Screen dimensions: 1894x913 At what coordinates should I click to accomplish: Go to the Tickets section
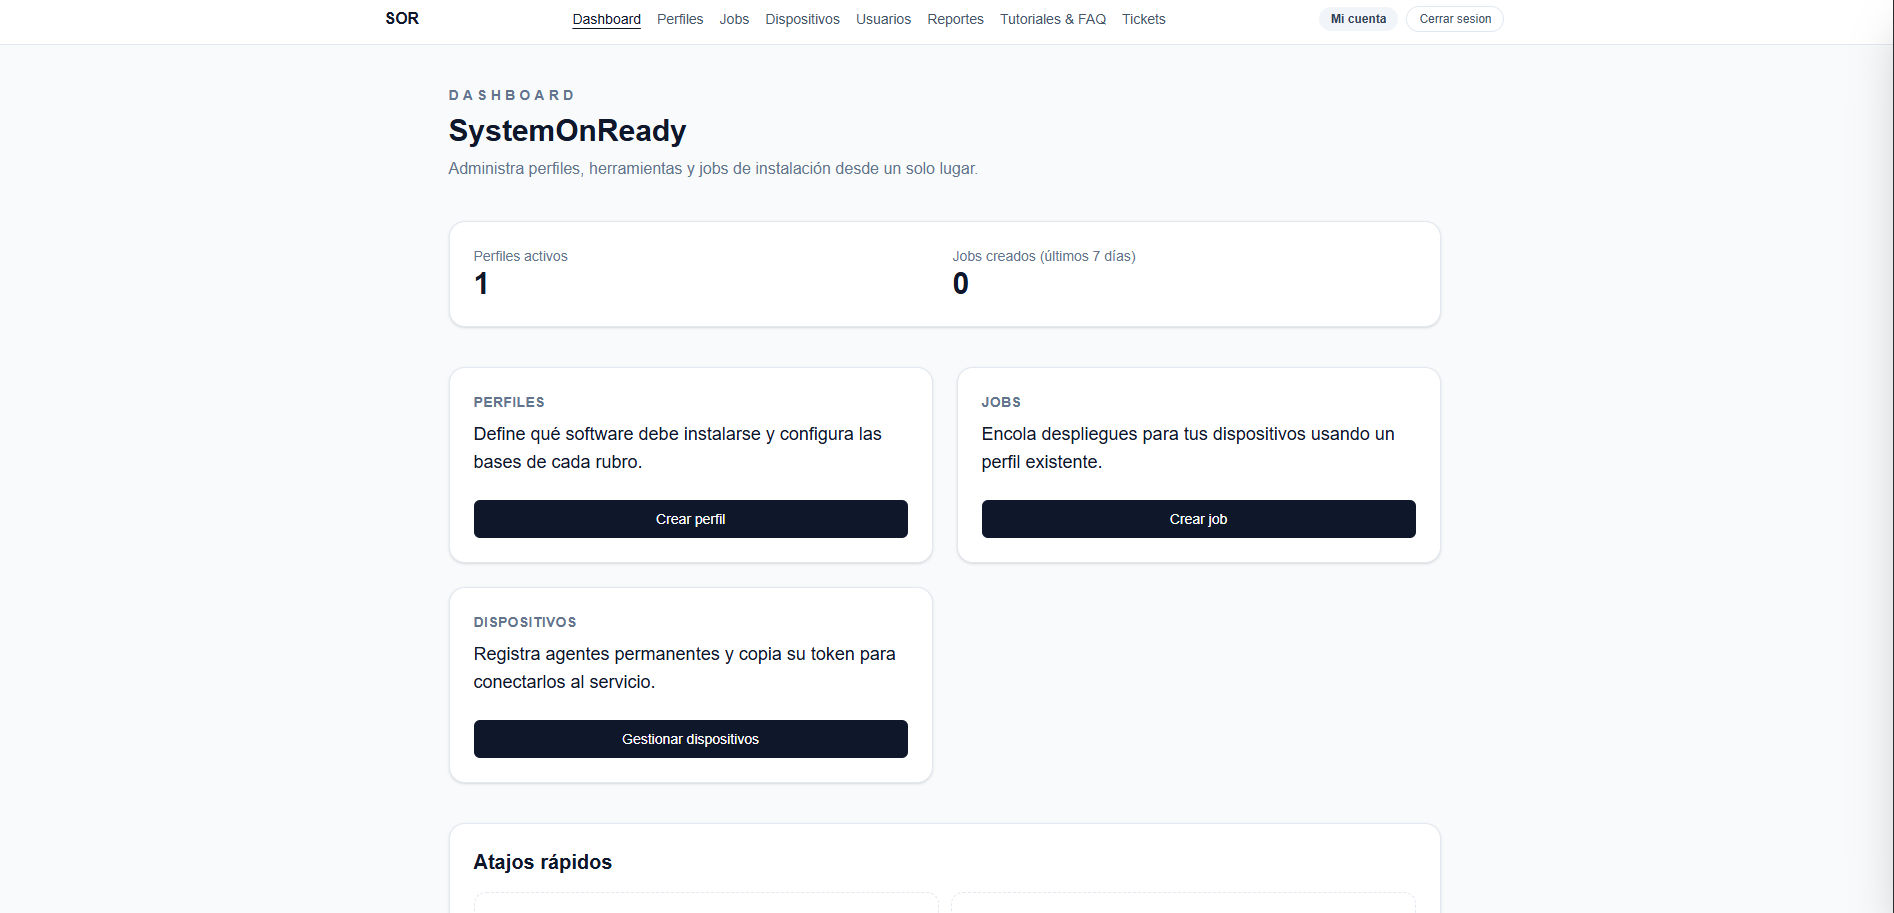(x=1143, y=19)
